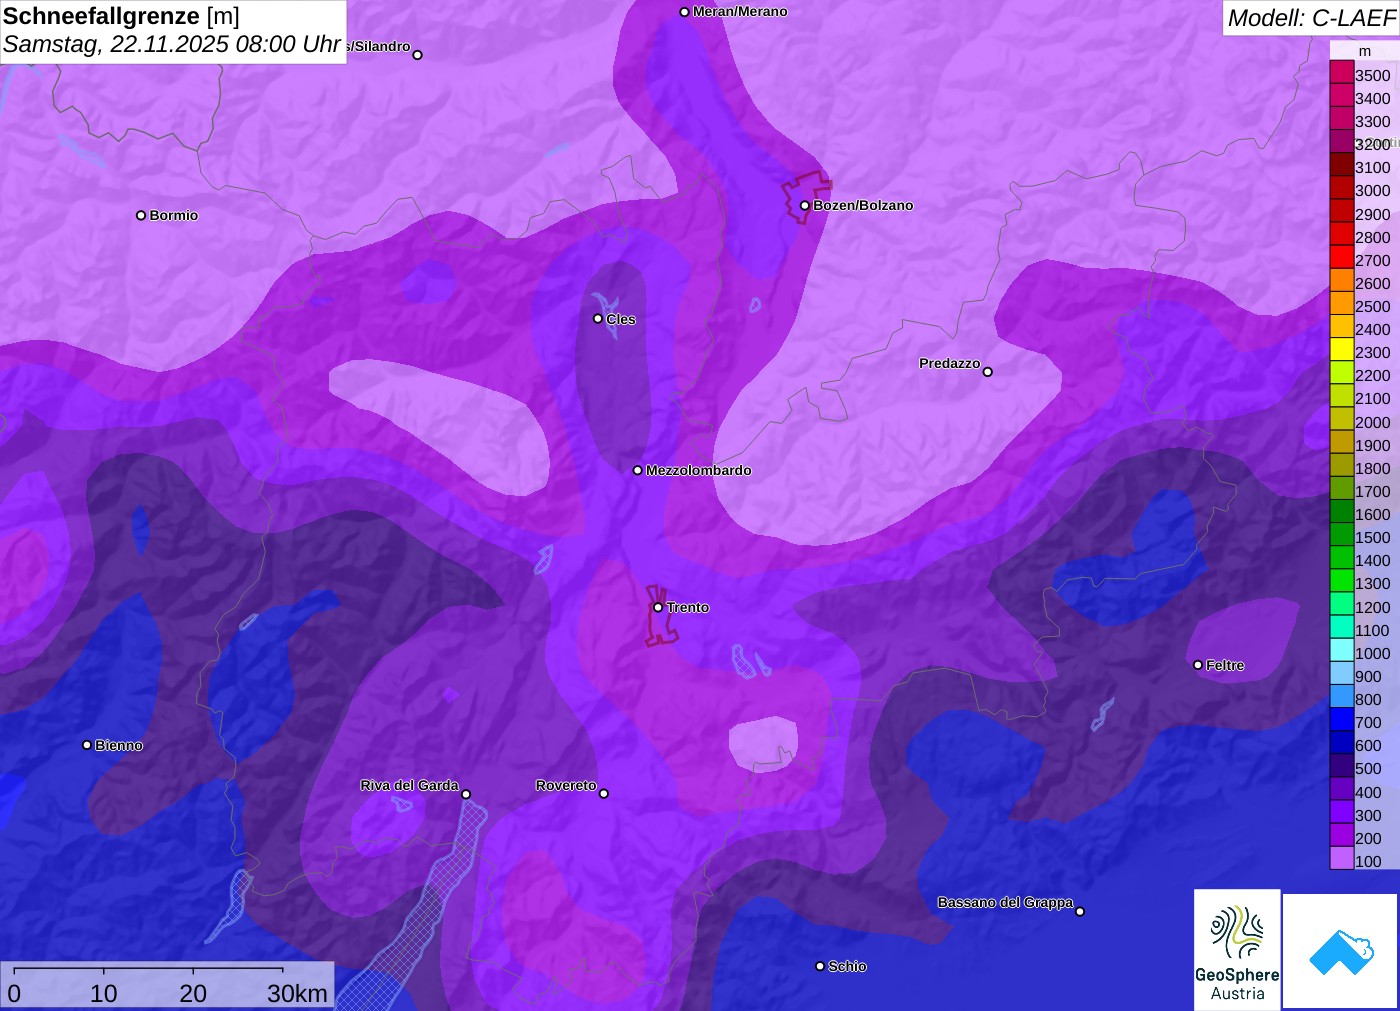Click the Bozen/Bolzano city marker dot
The image size is (1400, 1011).
(804, 205)
